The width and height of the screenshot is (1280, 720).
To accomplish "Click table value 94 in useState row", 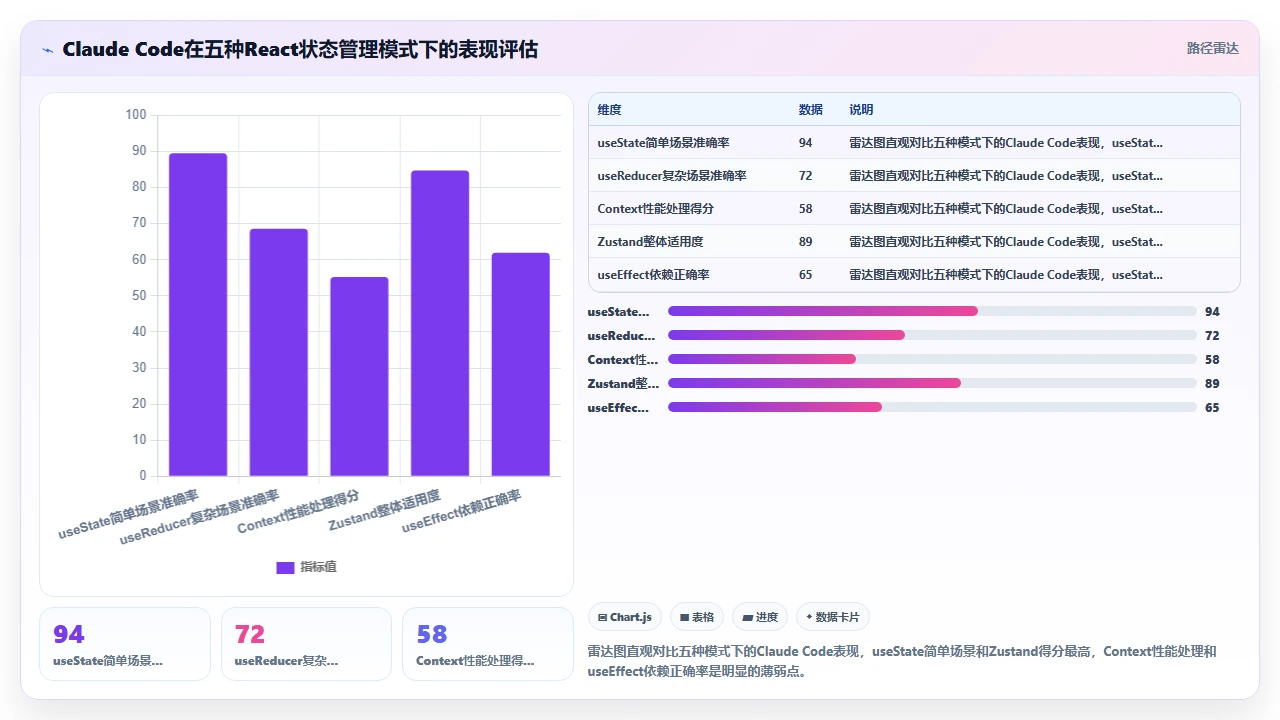I will click(806, 143).
